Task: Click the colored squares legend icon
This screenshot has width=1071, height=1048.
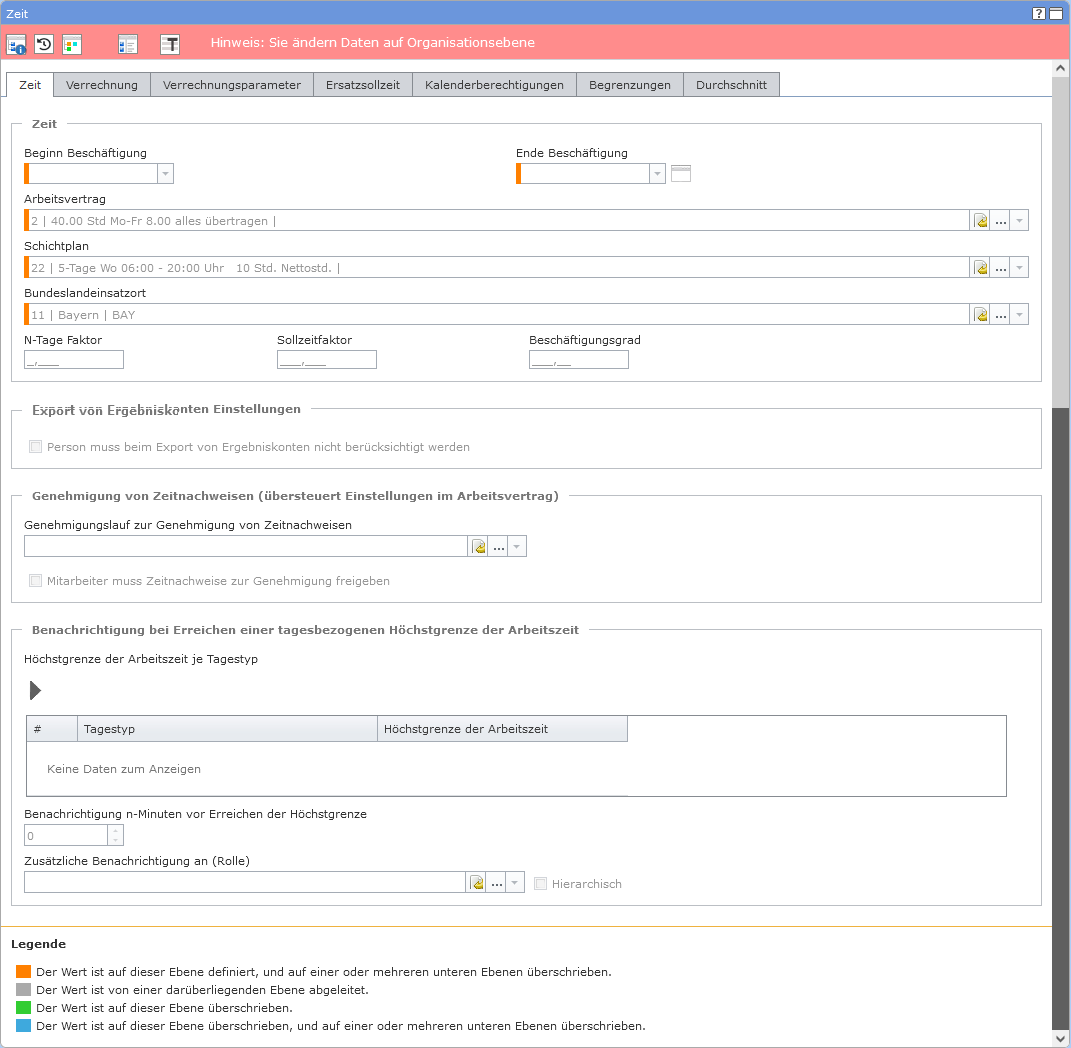Action: [71, 44]
